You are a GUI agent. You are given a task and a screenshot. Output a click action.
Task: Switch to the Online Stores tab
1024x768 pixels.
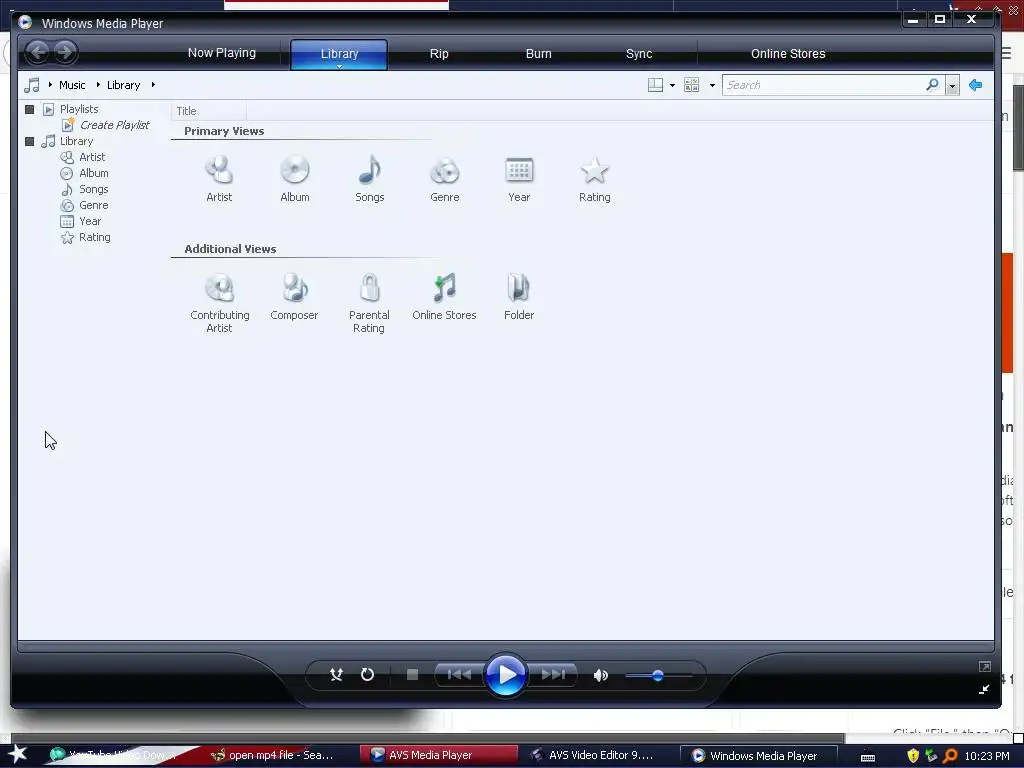[788, 54]
